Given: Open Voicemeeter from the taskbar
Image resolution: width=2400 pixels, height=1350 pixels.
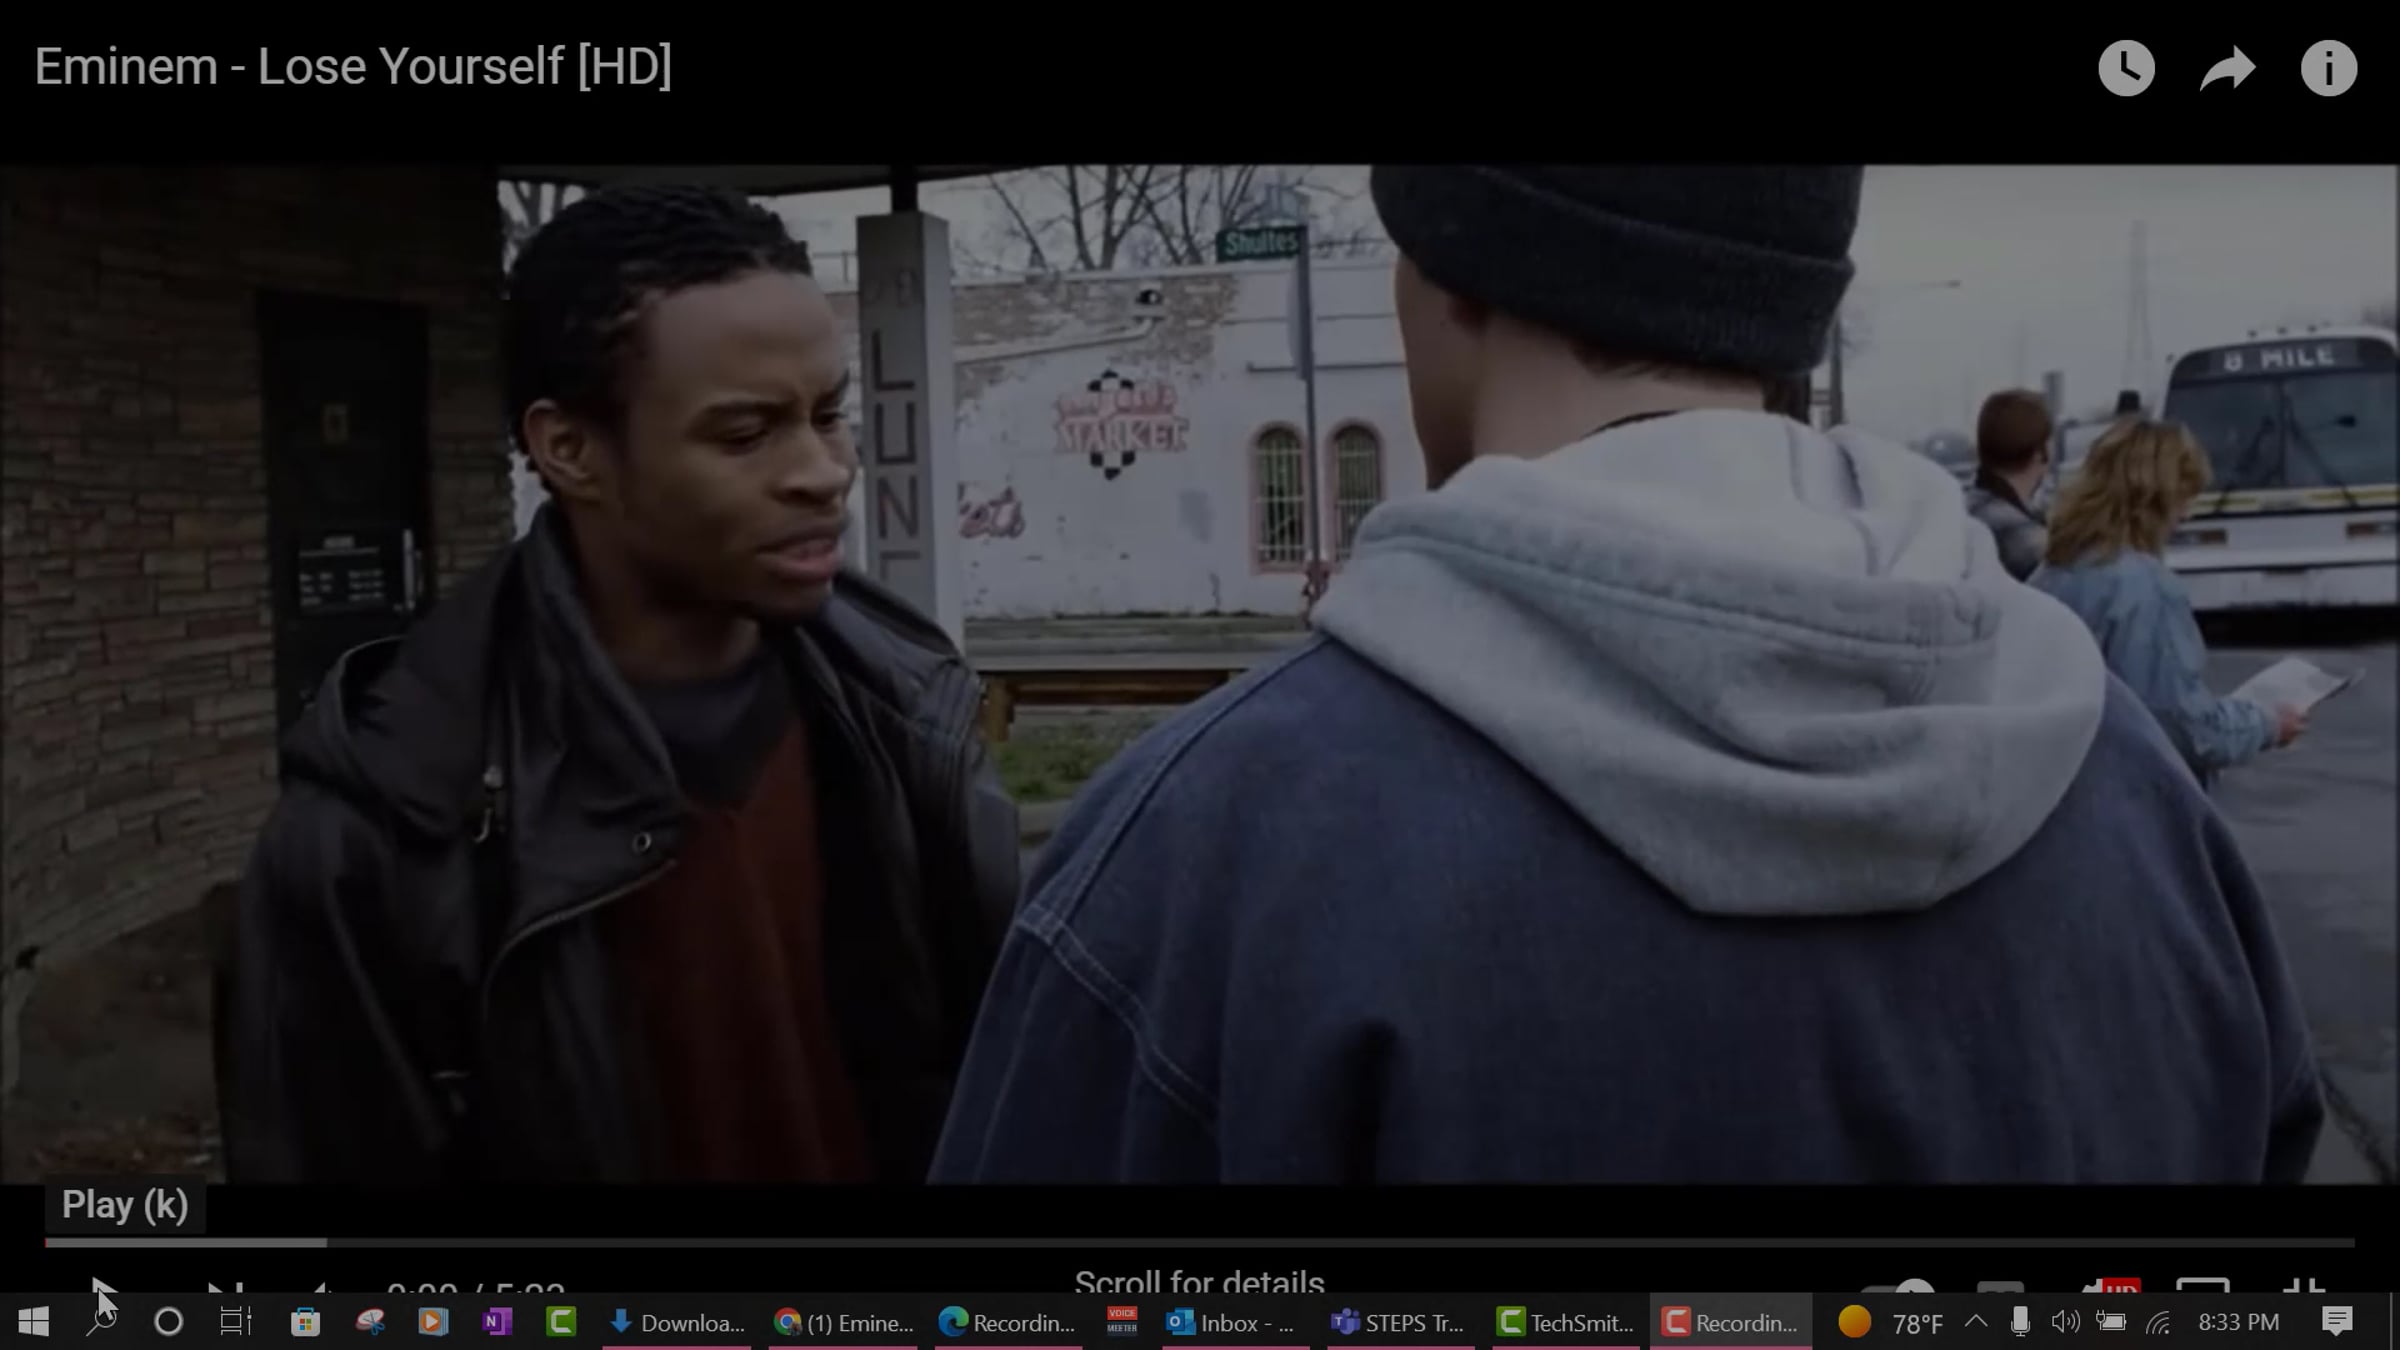Looking at the screenshot, I should [1122, 1322].
